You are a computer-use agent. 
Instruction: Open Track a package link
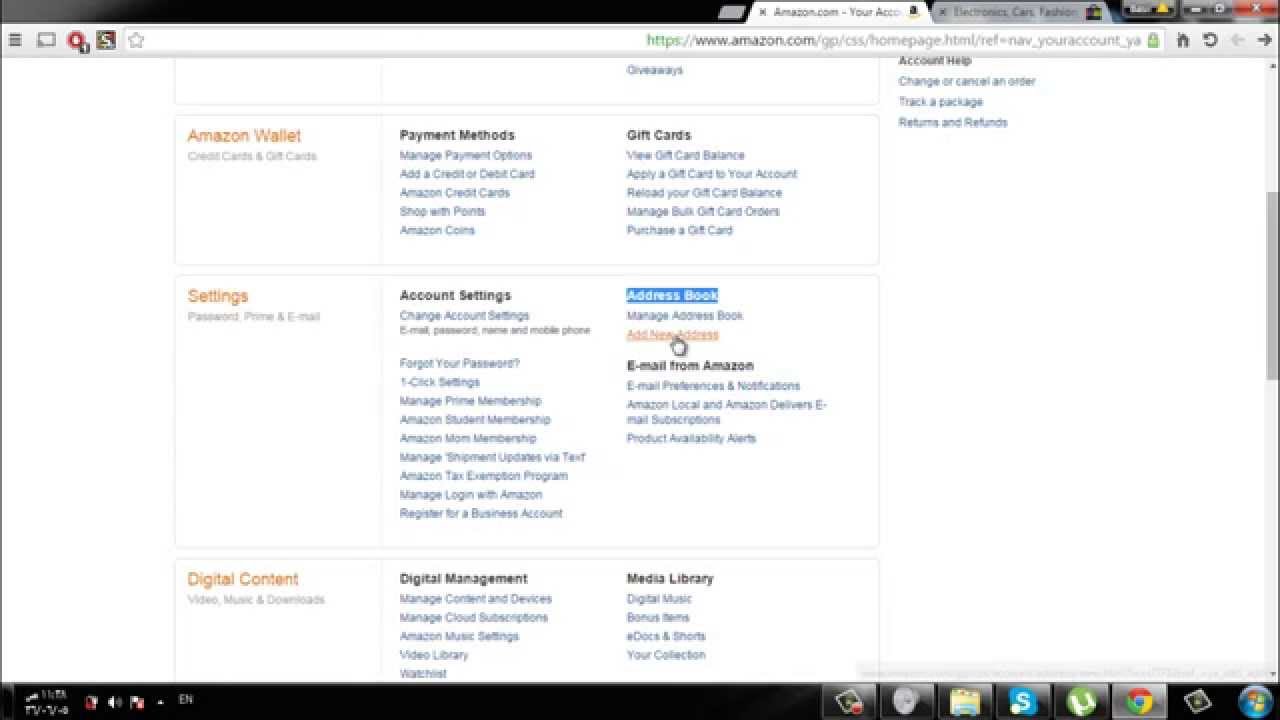(x=941, y=102)
